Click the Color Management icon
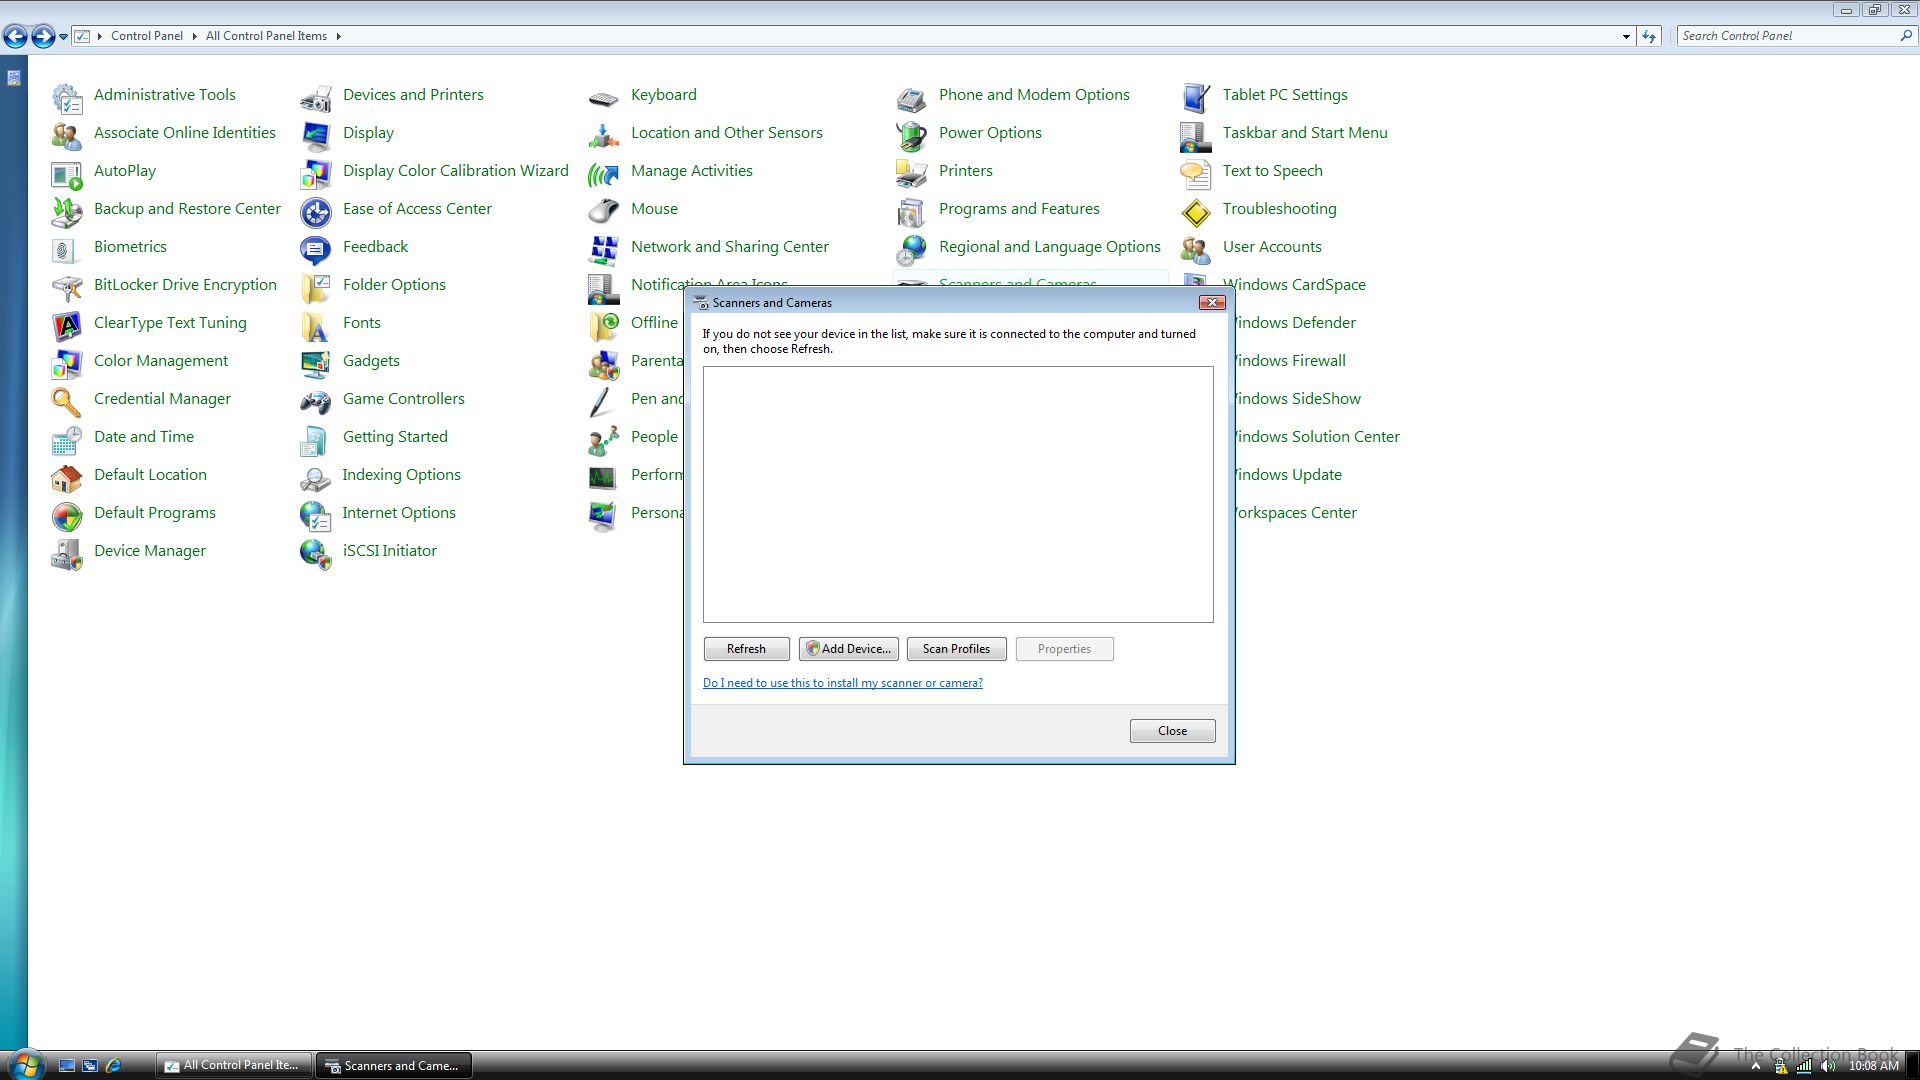The image size is (1920, 1080). click(x=67, y=363)
